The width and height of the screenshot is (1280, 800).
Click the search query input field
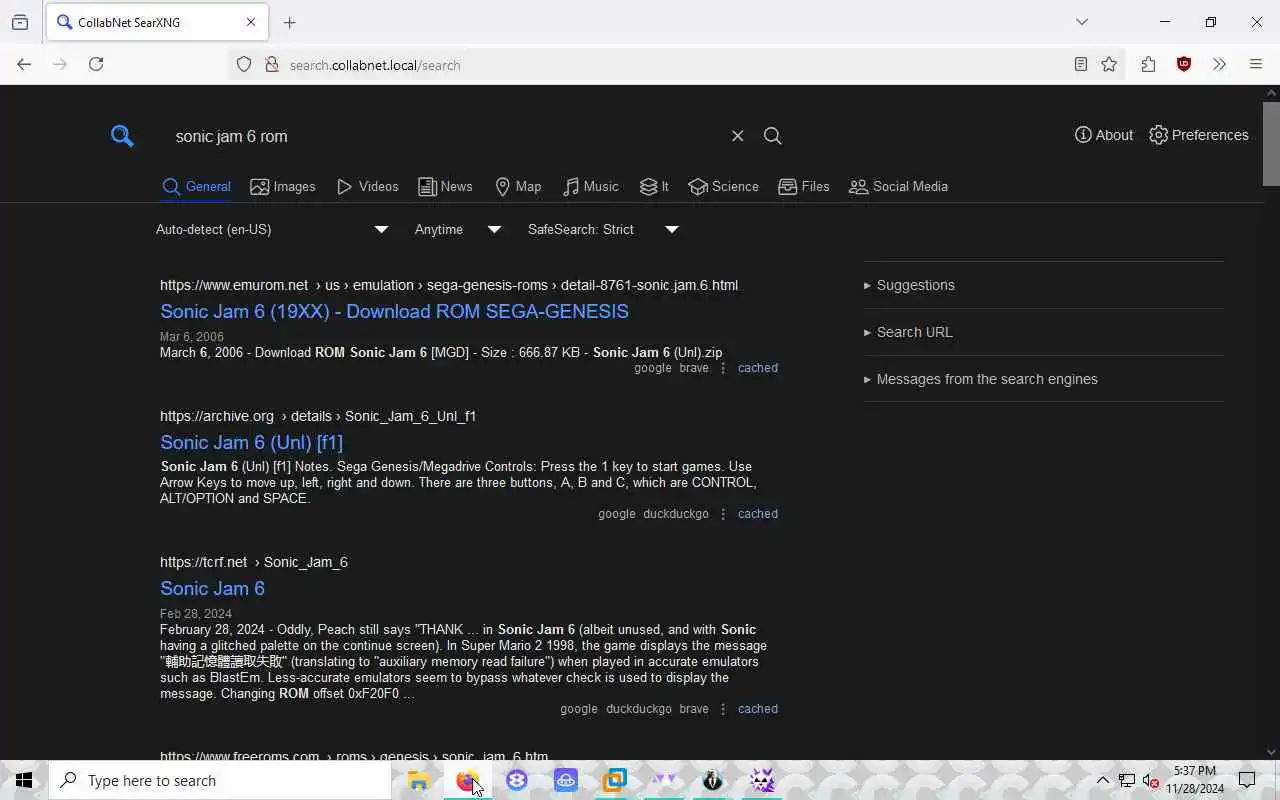[445, 136]
